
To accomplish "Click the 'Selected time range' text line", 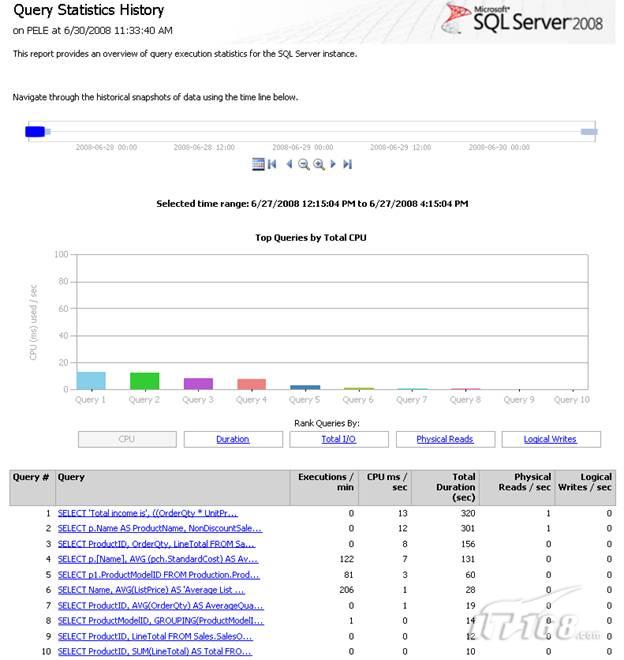I will coord(312,204).
